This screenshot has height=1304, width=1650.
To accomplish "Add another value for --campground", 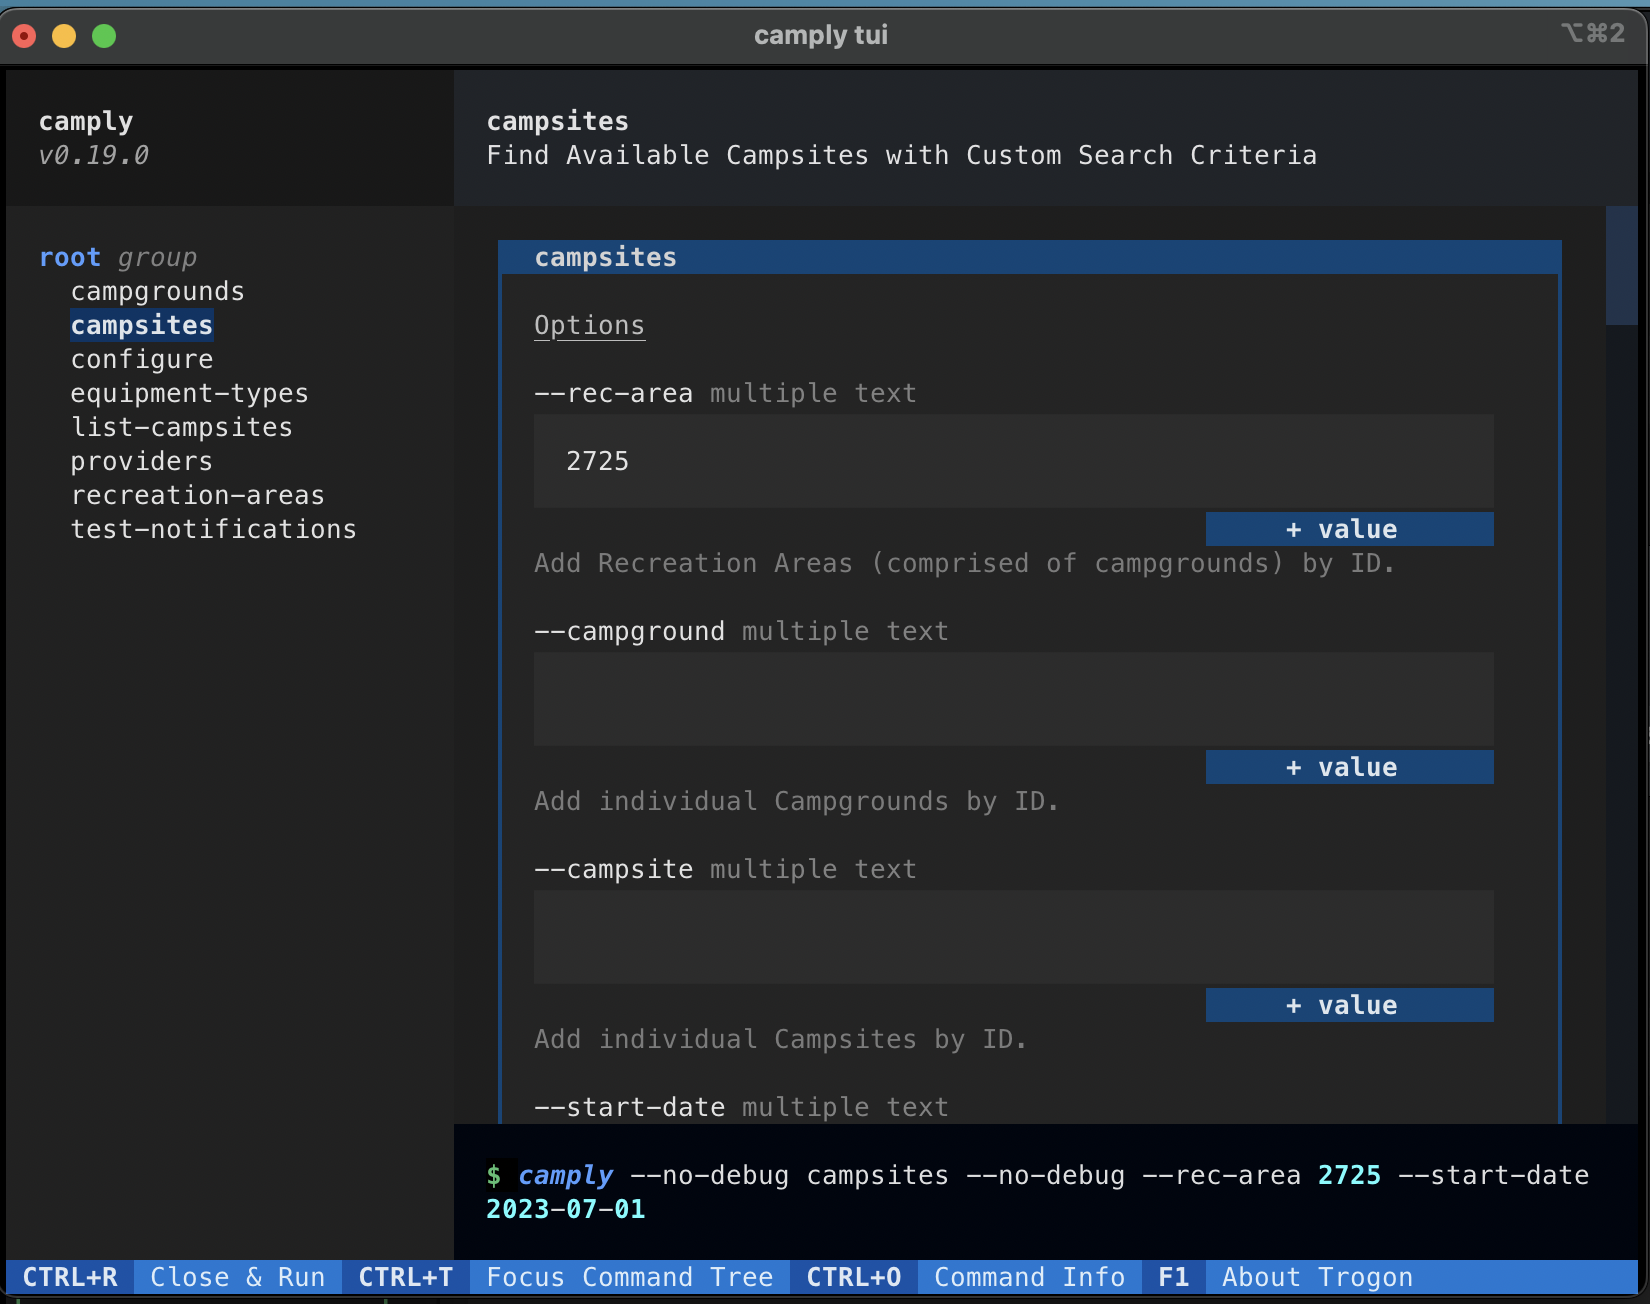I will pyautogui.click(x=1350, y=767).
